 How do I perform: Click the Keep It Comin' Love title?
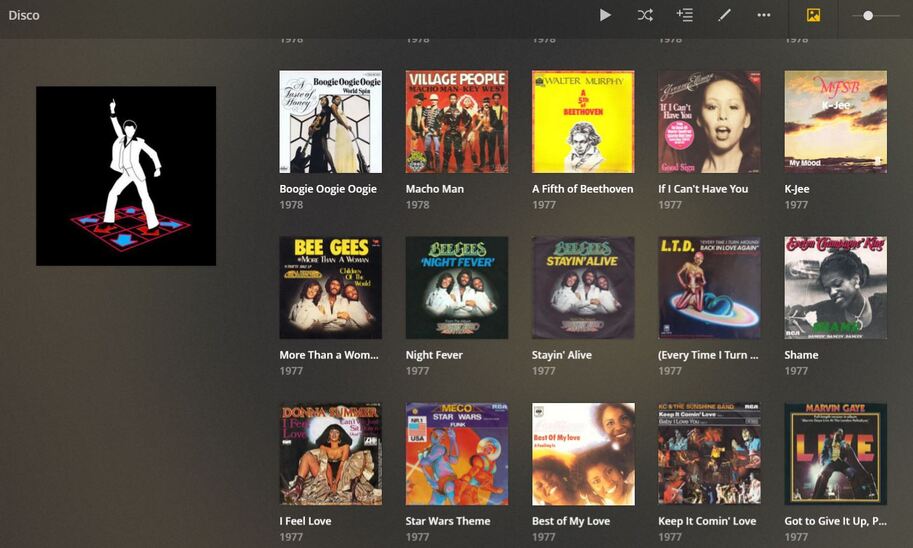pyautogui.click(x=707, y=521)
